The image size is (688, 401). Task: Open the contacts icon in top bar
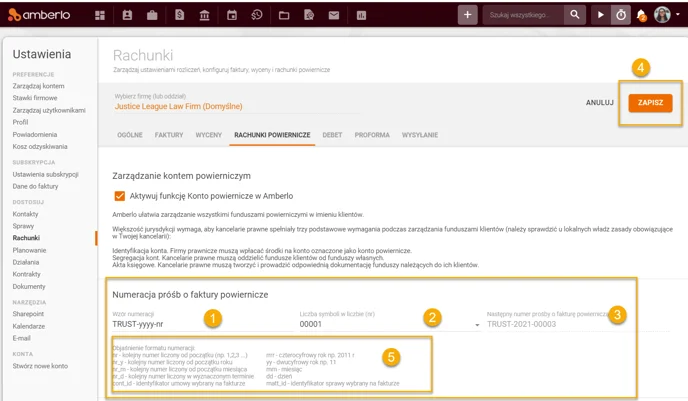coord(127,15)
